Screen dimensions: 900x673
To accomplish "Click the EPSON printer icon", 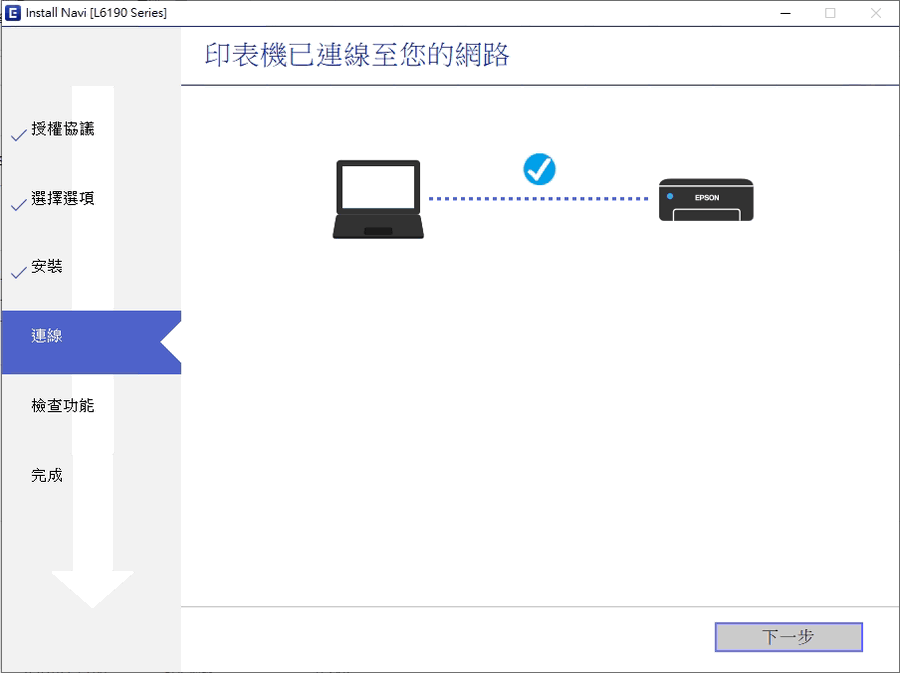I will [x=706, y=199].
